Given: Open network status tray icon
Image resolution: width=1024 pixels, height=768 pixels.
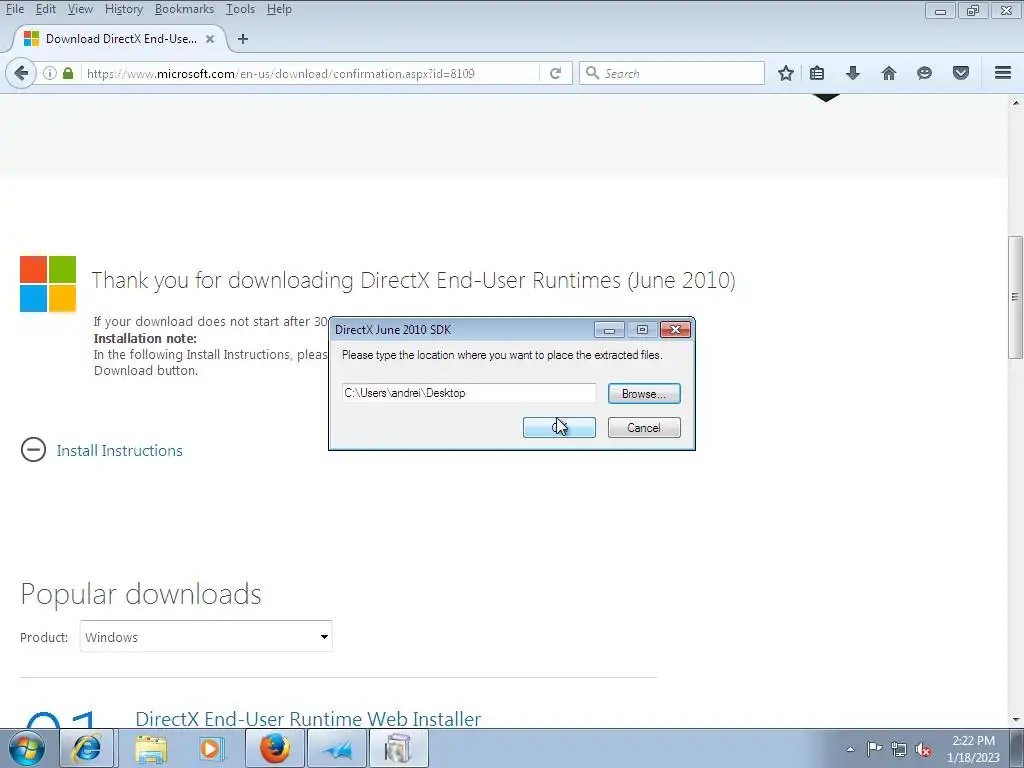Looking at the screenshot, I should click(x=899, y=749).
